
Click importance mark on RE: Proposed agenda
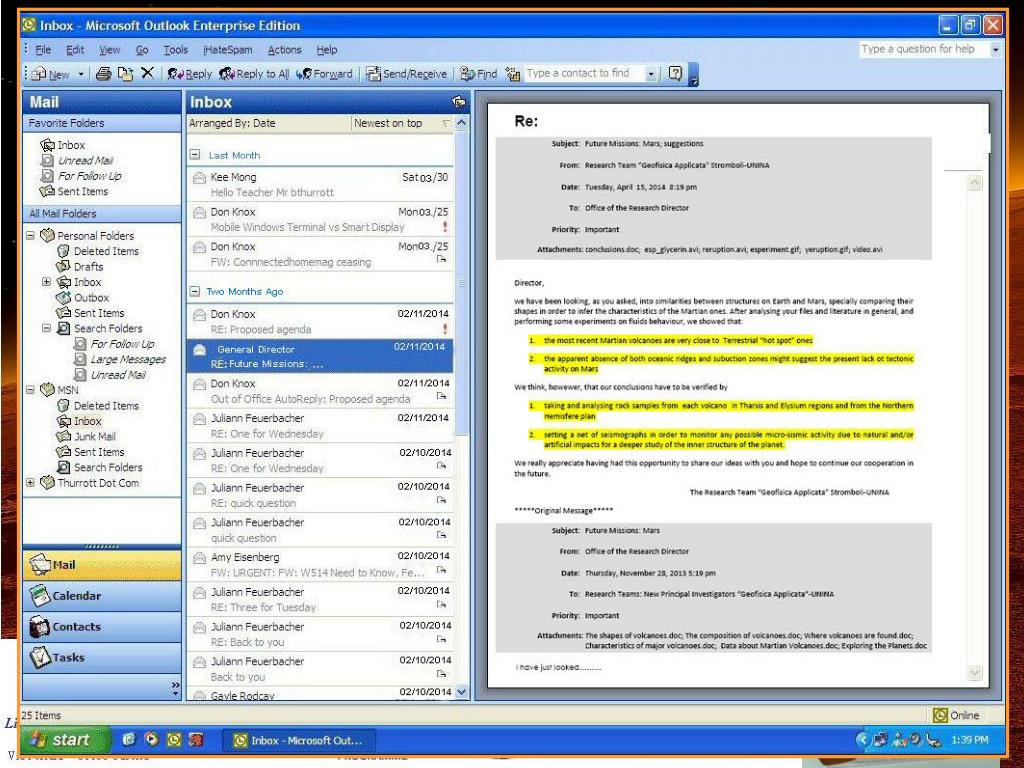(445, 328)
